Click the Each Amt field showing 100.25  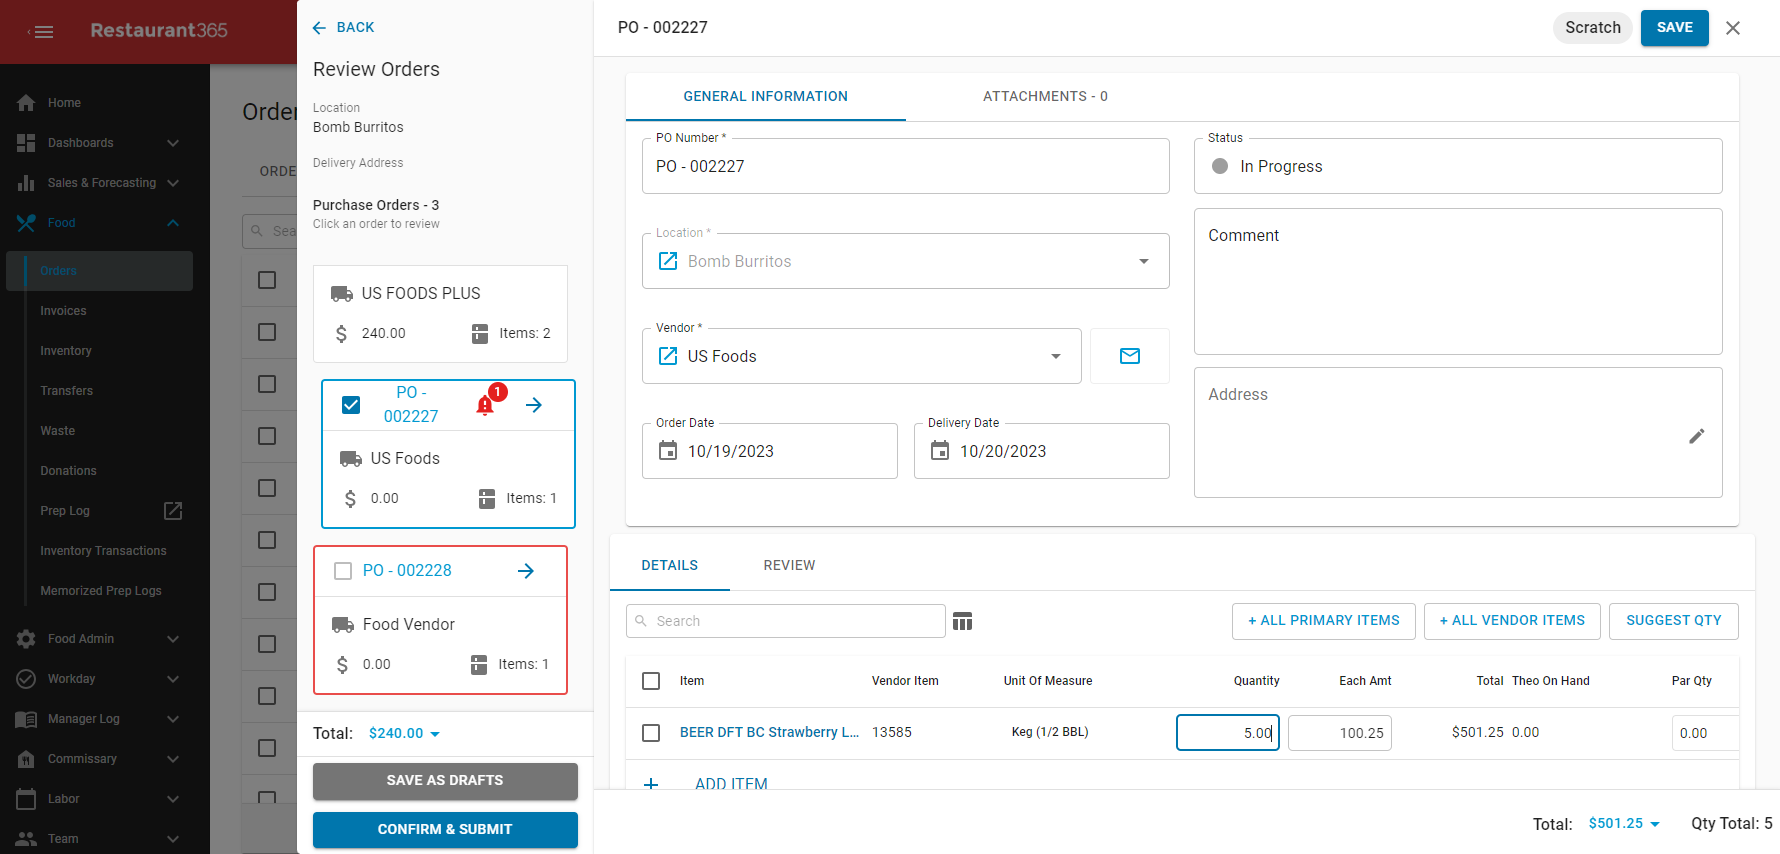pos(1339,733)
